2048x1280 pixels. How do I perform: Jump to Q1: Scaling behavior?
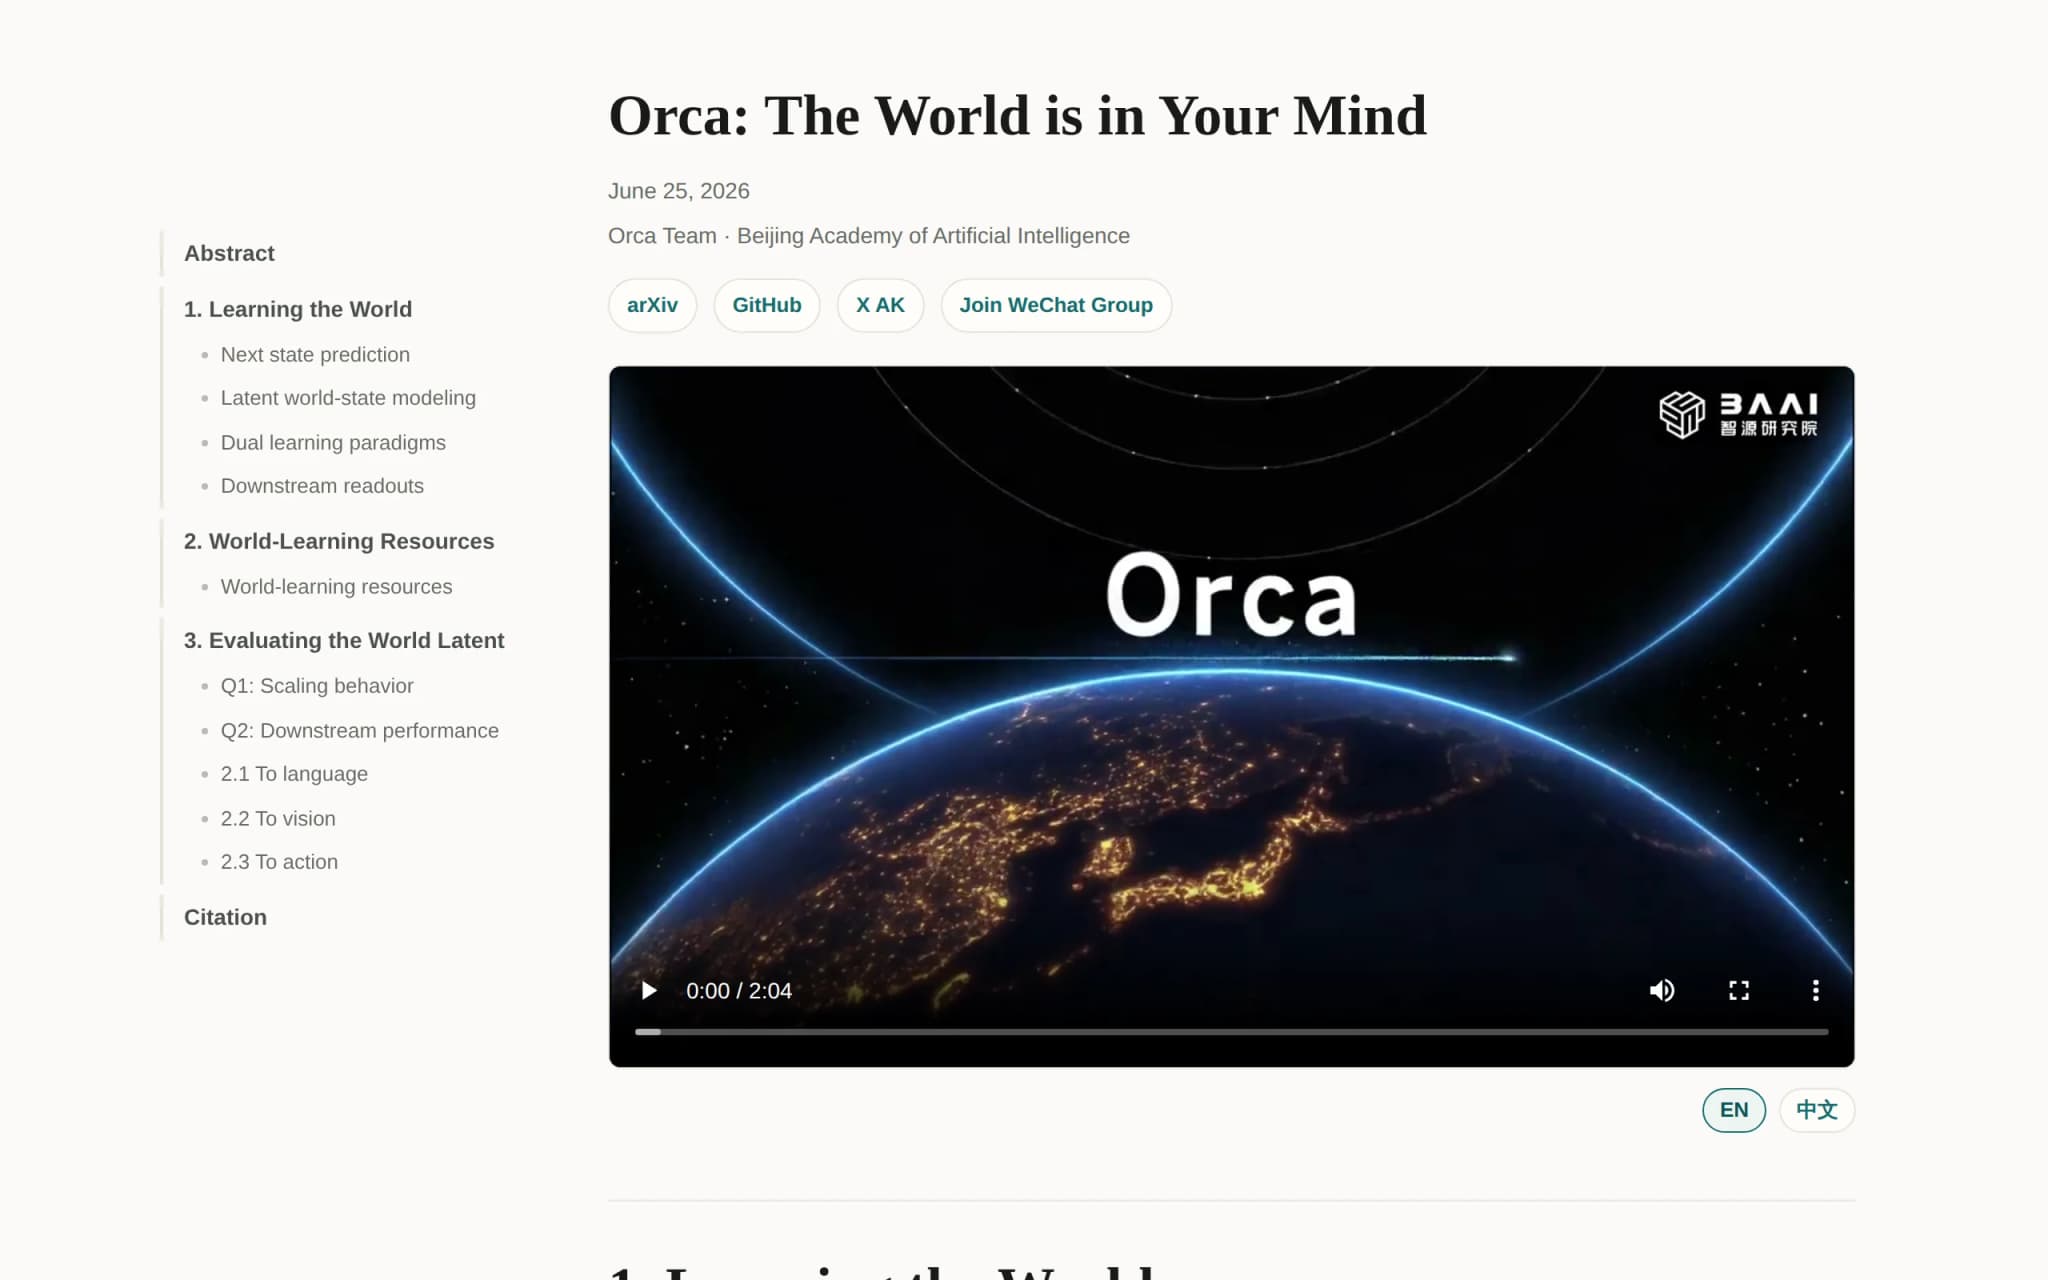[317, 685]
